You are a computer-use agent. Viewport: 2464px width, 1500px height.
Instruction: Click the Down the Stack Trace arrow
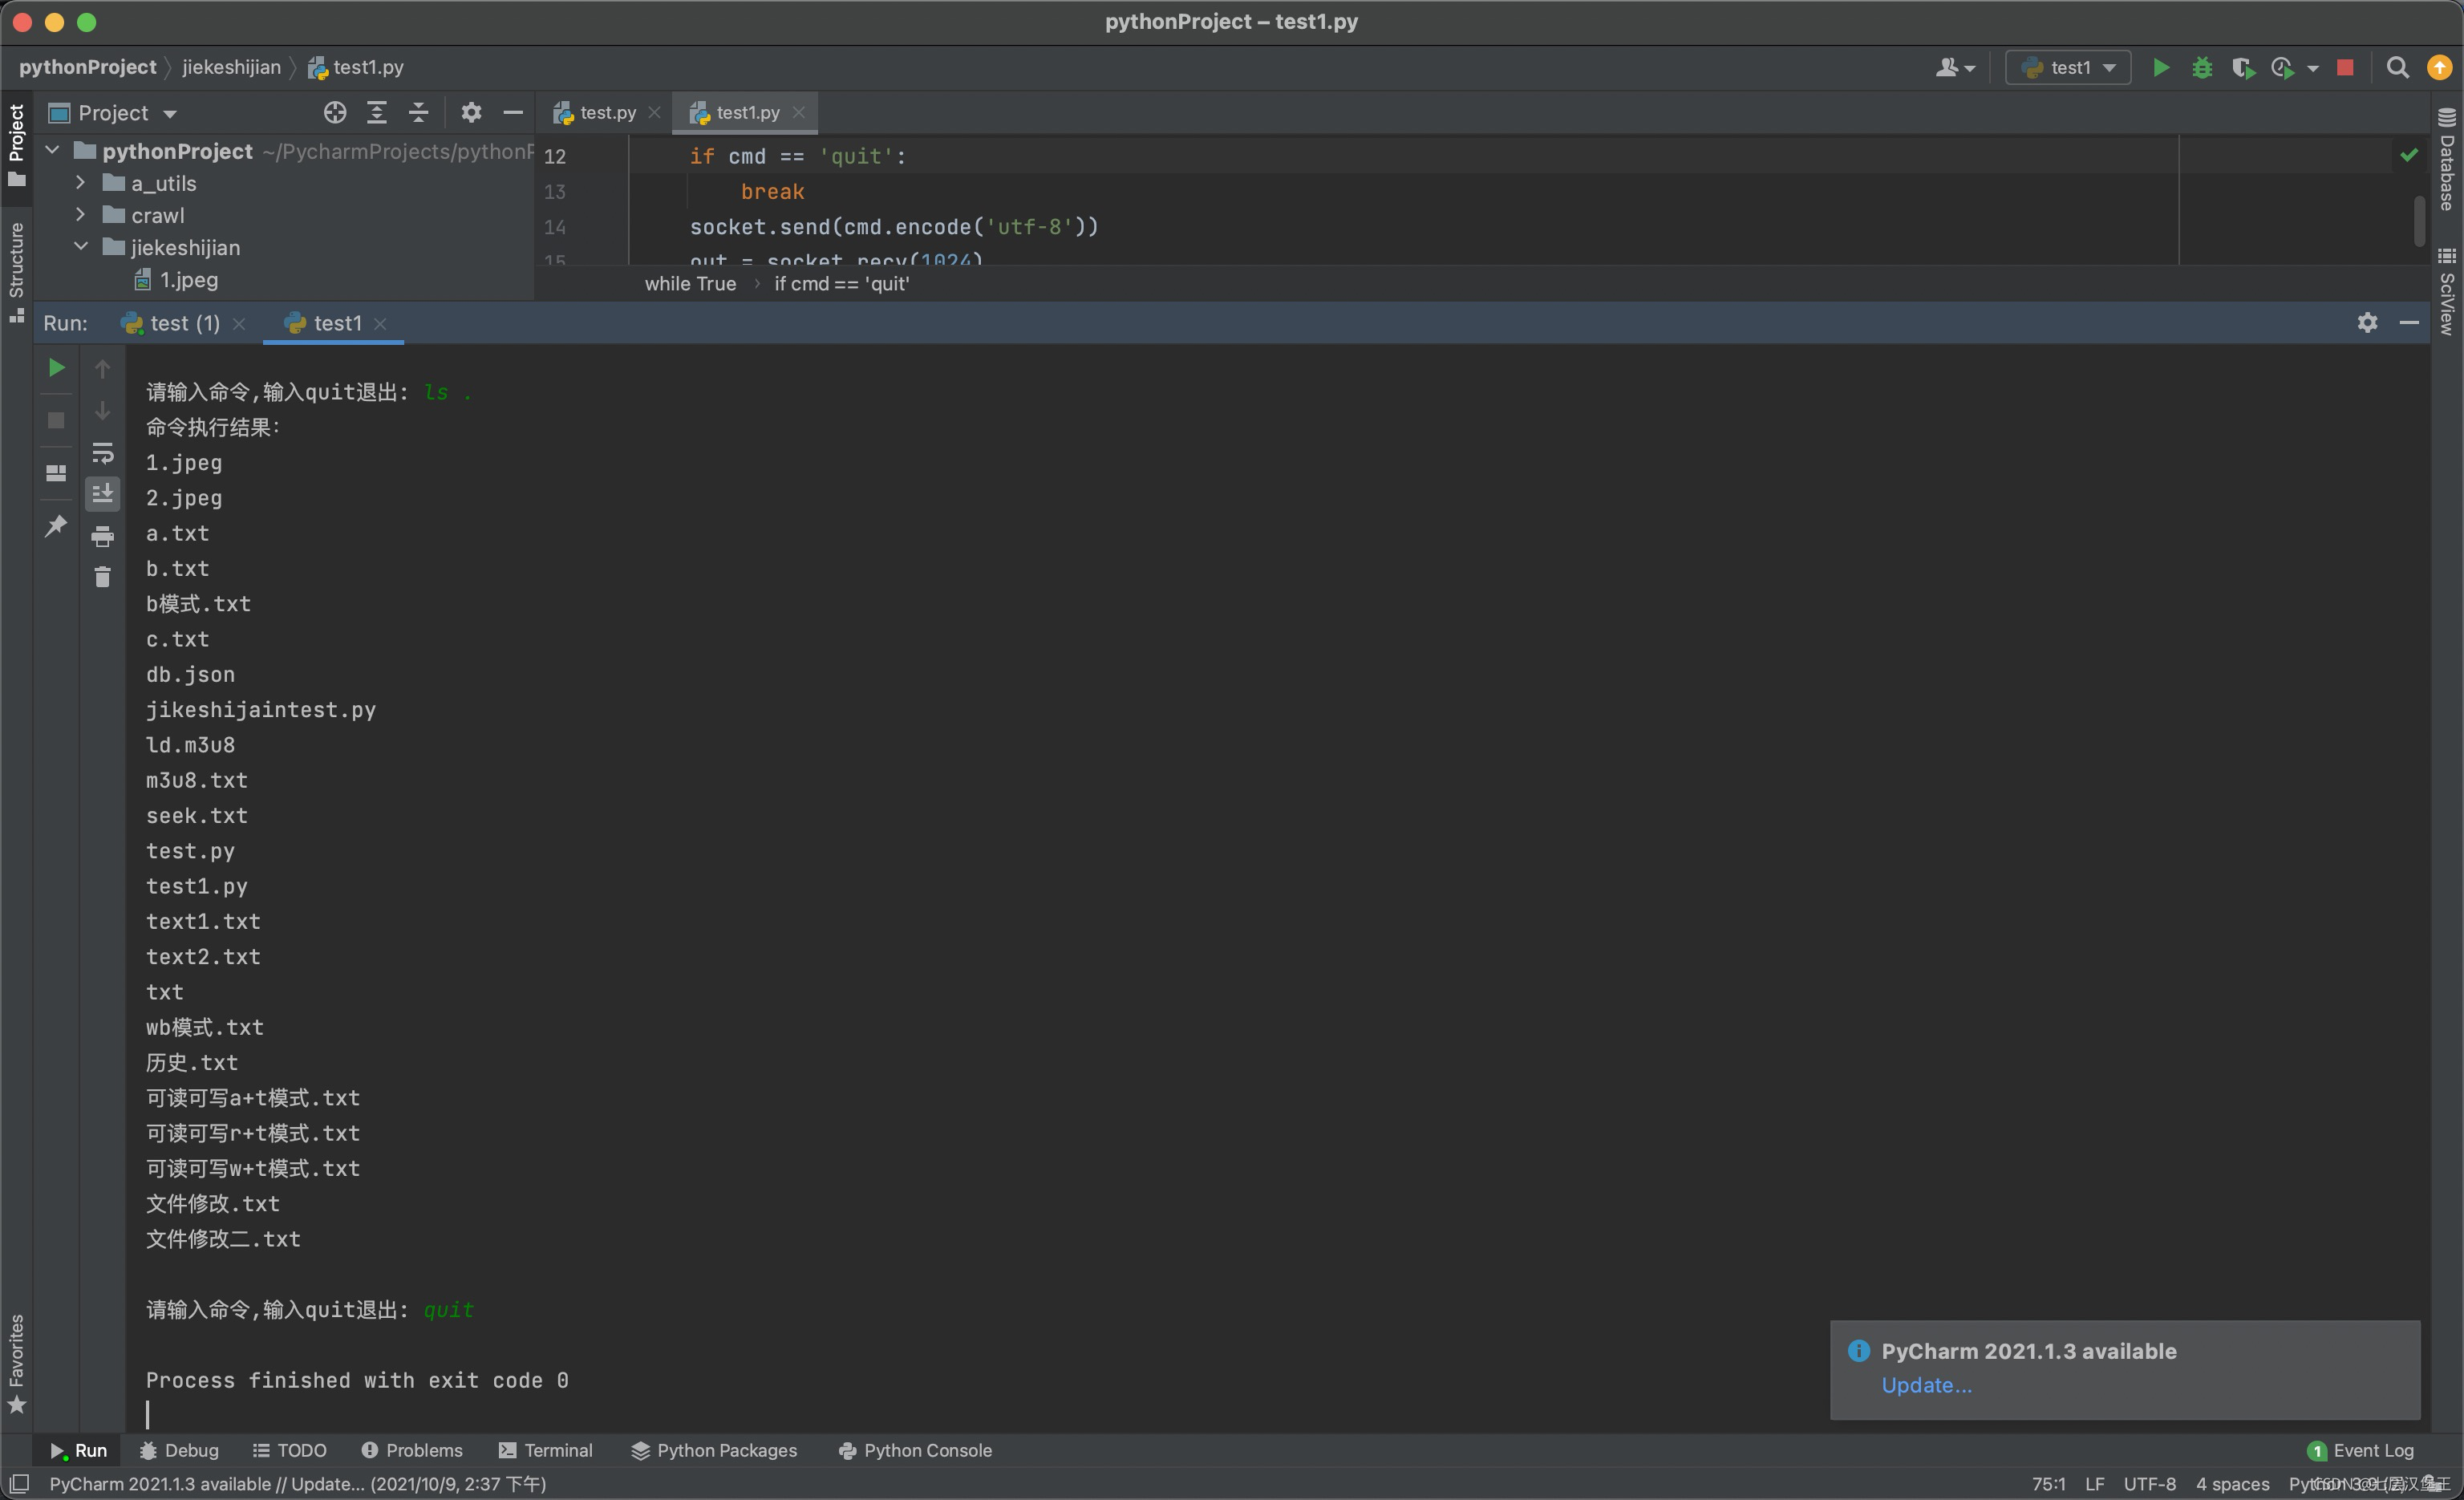[102, 411]
